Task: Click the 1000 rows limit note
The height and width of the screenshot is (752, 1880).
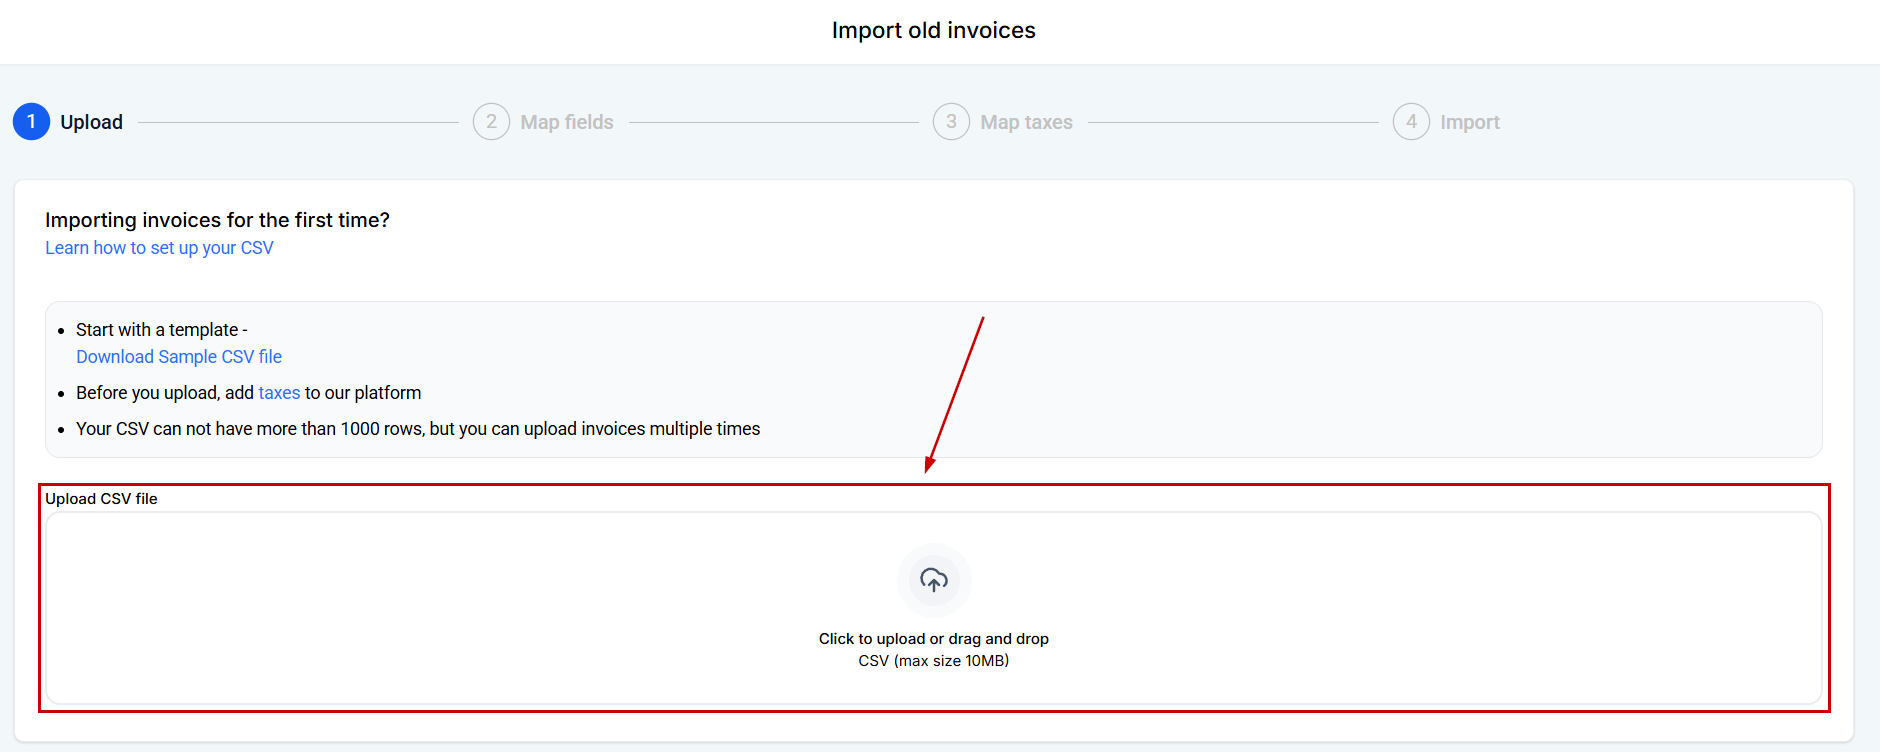Action: 418,429
